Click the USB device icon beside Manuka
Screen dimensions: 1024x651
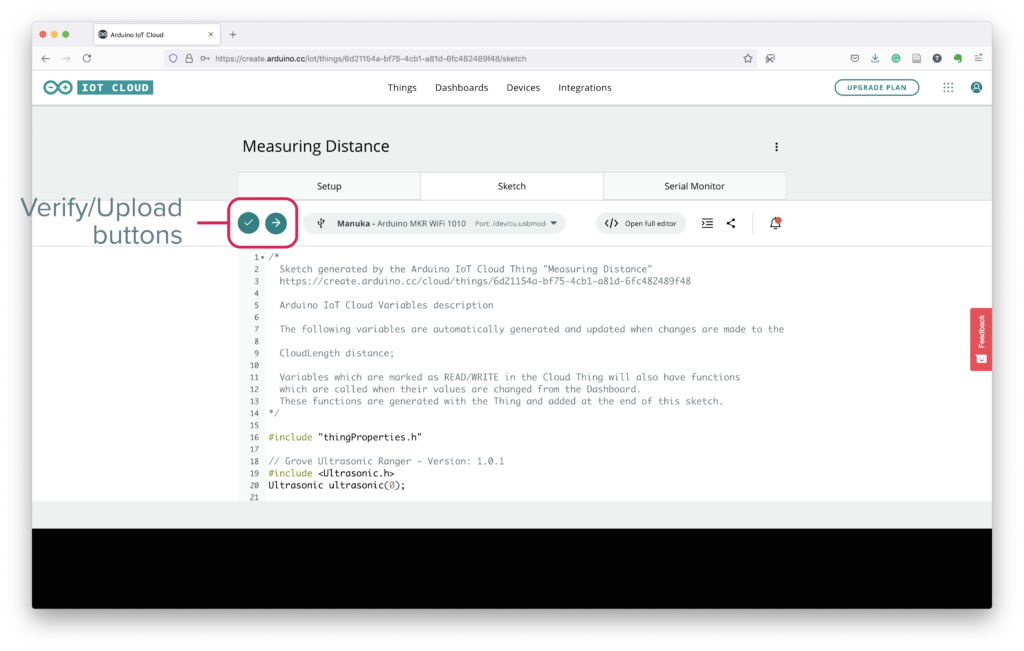321,223
